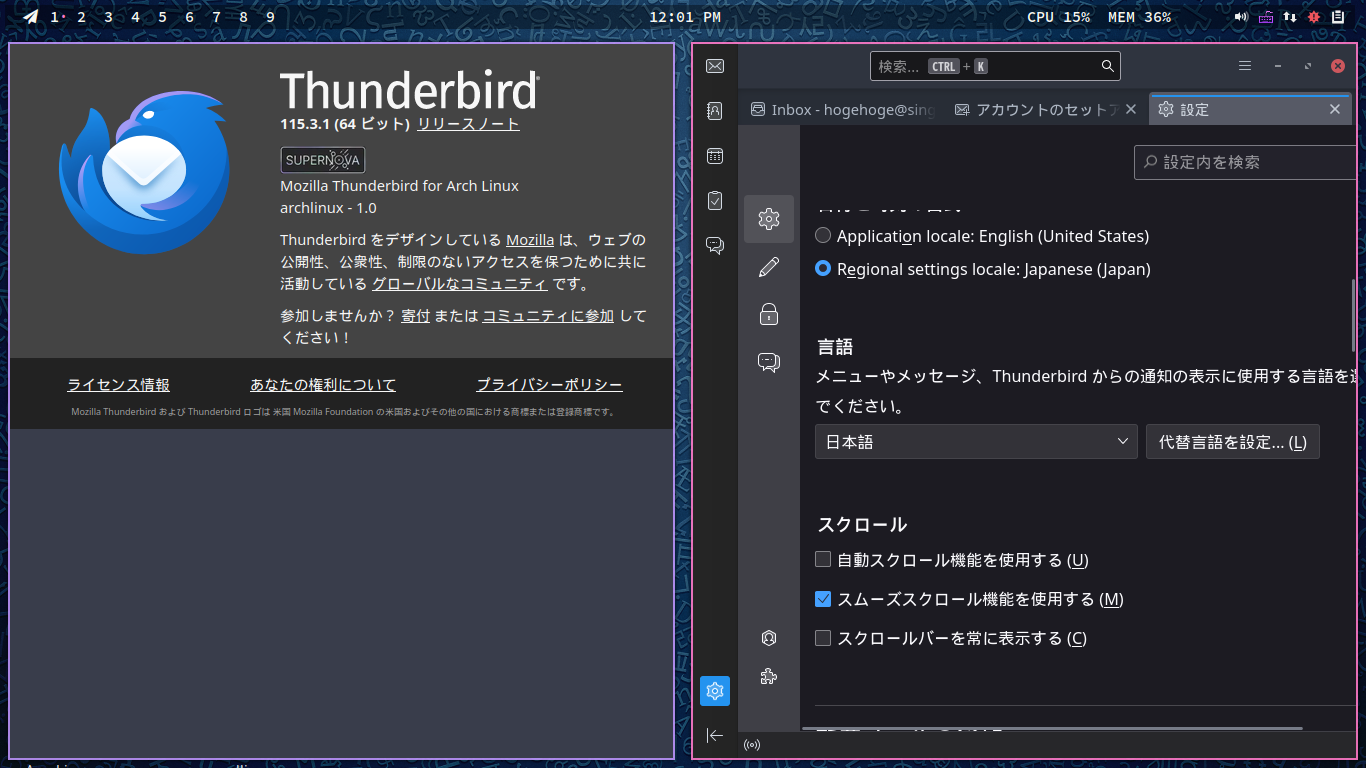
Task: Uncheck スムーズスクロール機能を使用する checkbox
Action: [823, 599]
